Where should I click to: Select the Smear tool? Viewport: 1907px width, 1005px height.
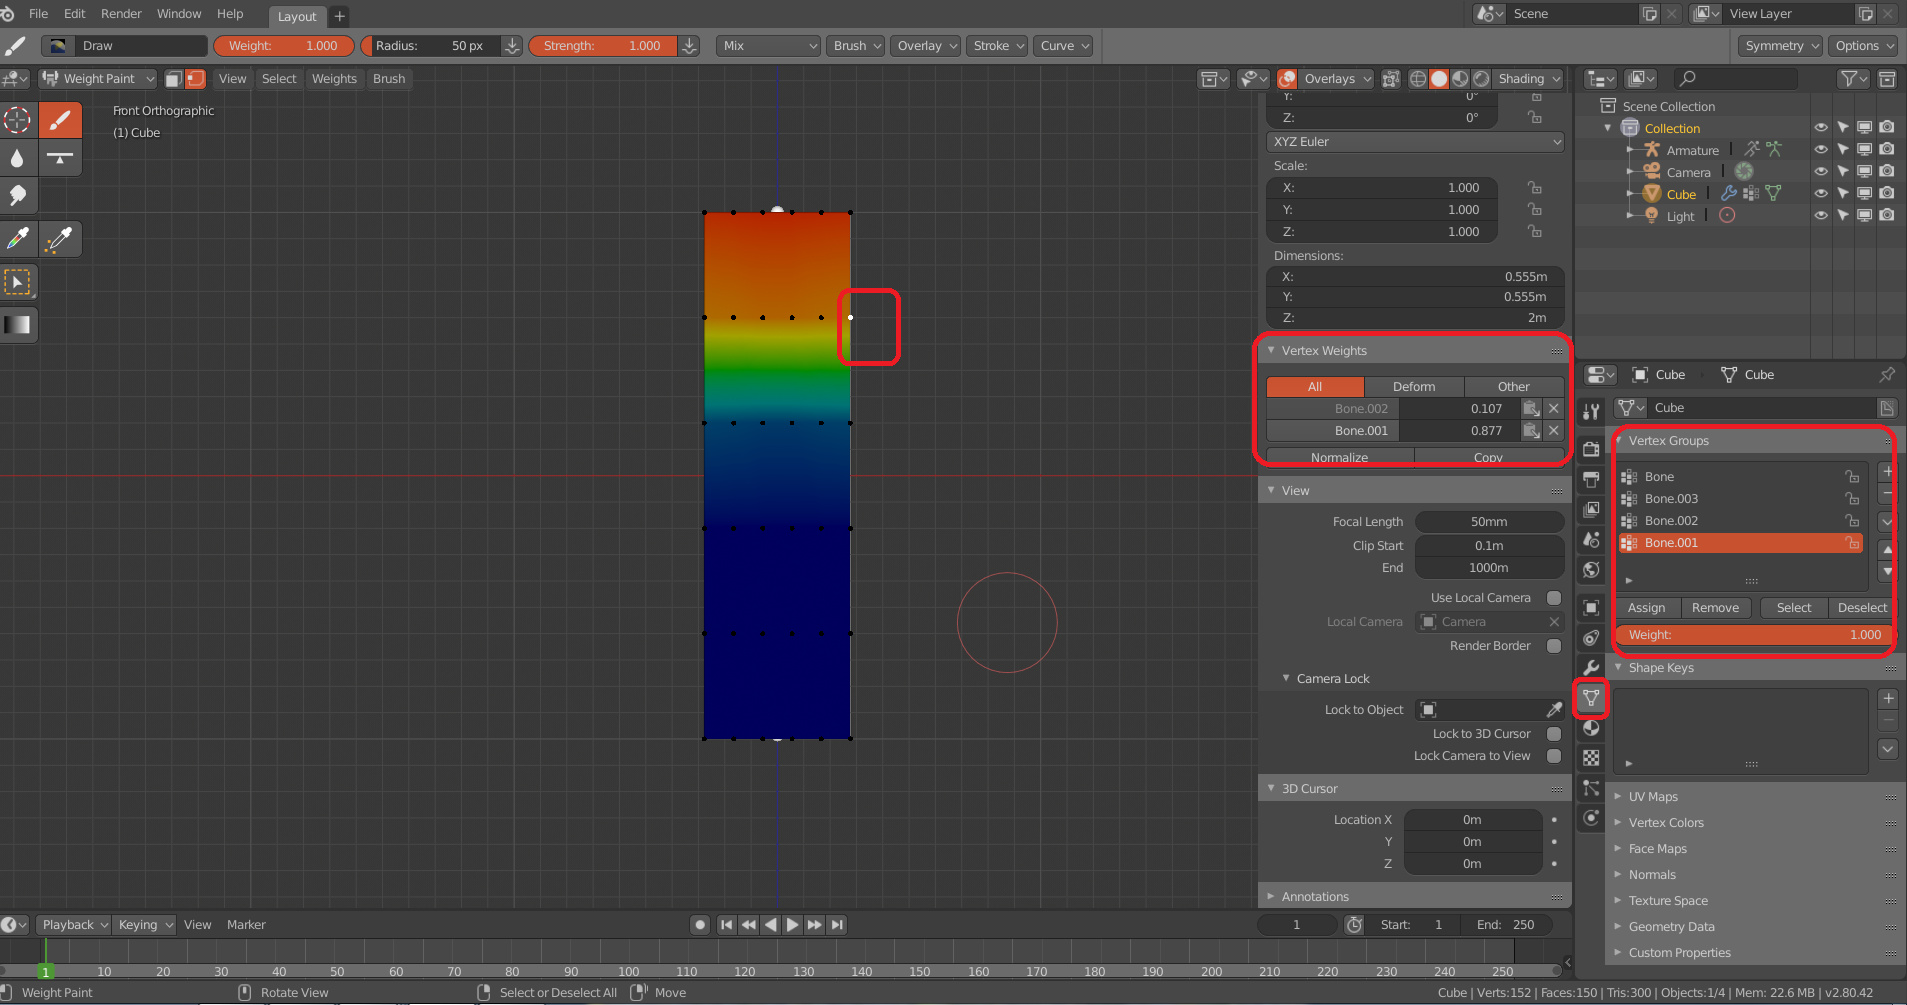pyautogui.click(x=17, y=196)
